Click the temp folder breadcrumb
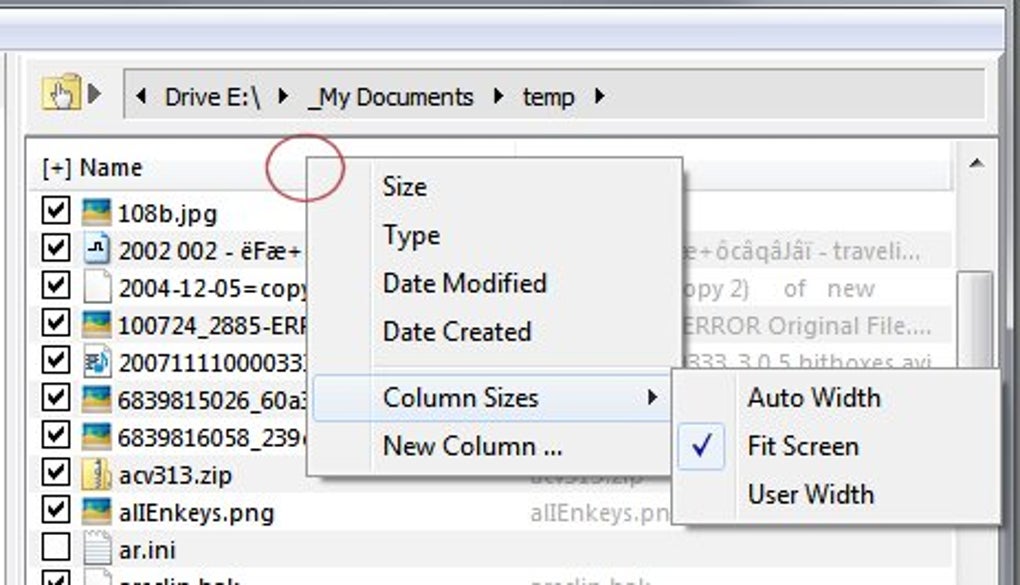Image resolution: width=1020 pixels, height=585 pixels. click(x=548, y=97)
